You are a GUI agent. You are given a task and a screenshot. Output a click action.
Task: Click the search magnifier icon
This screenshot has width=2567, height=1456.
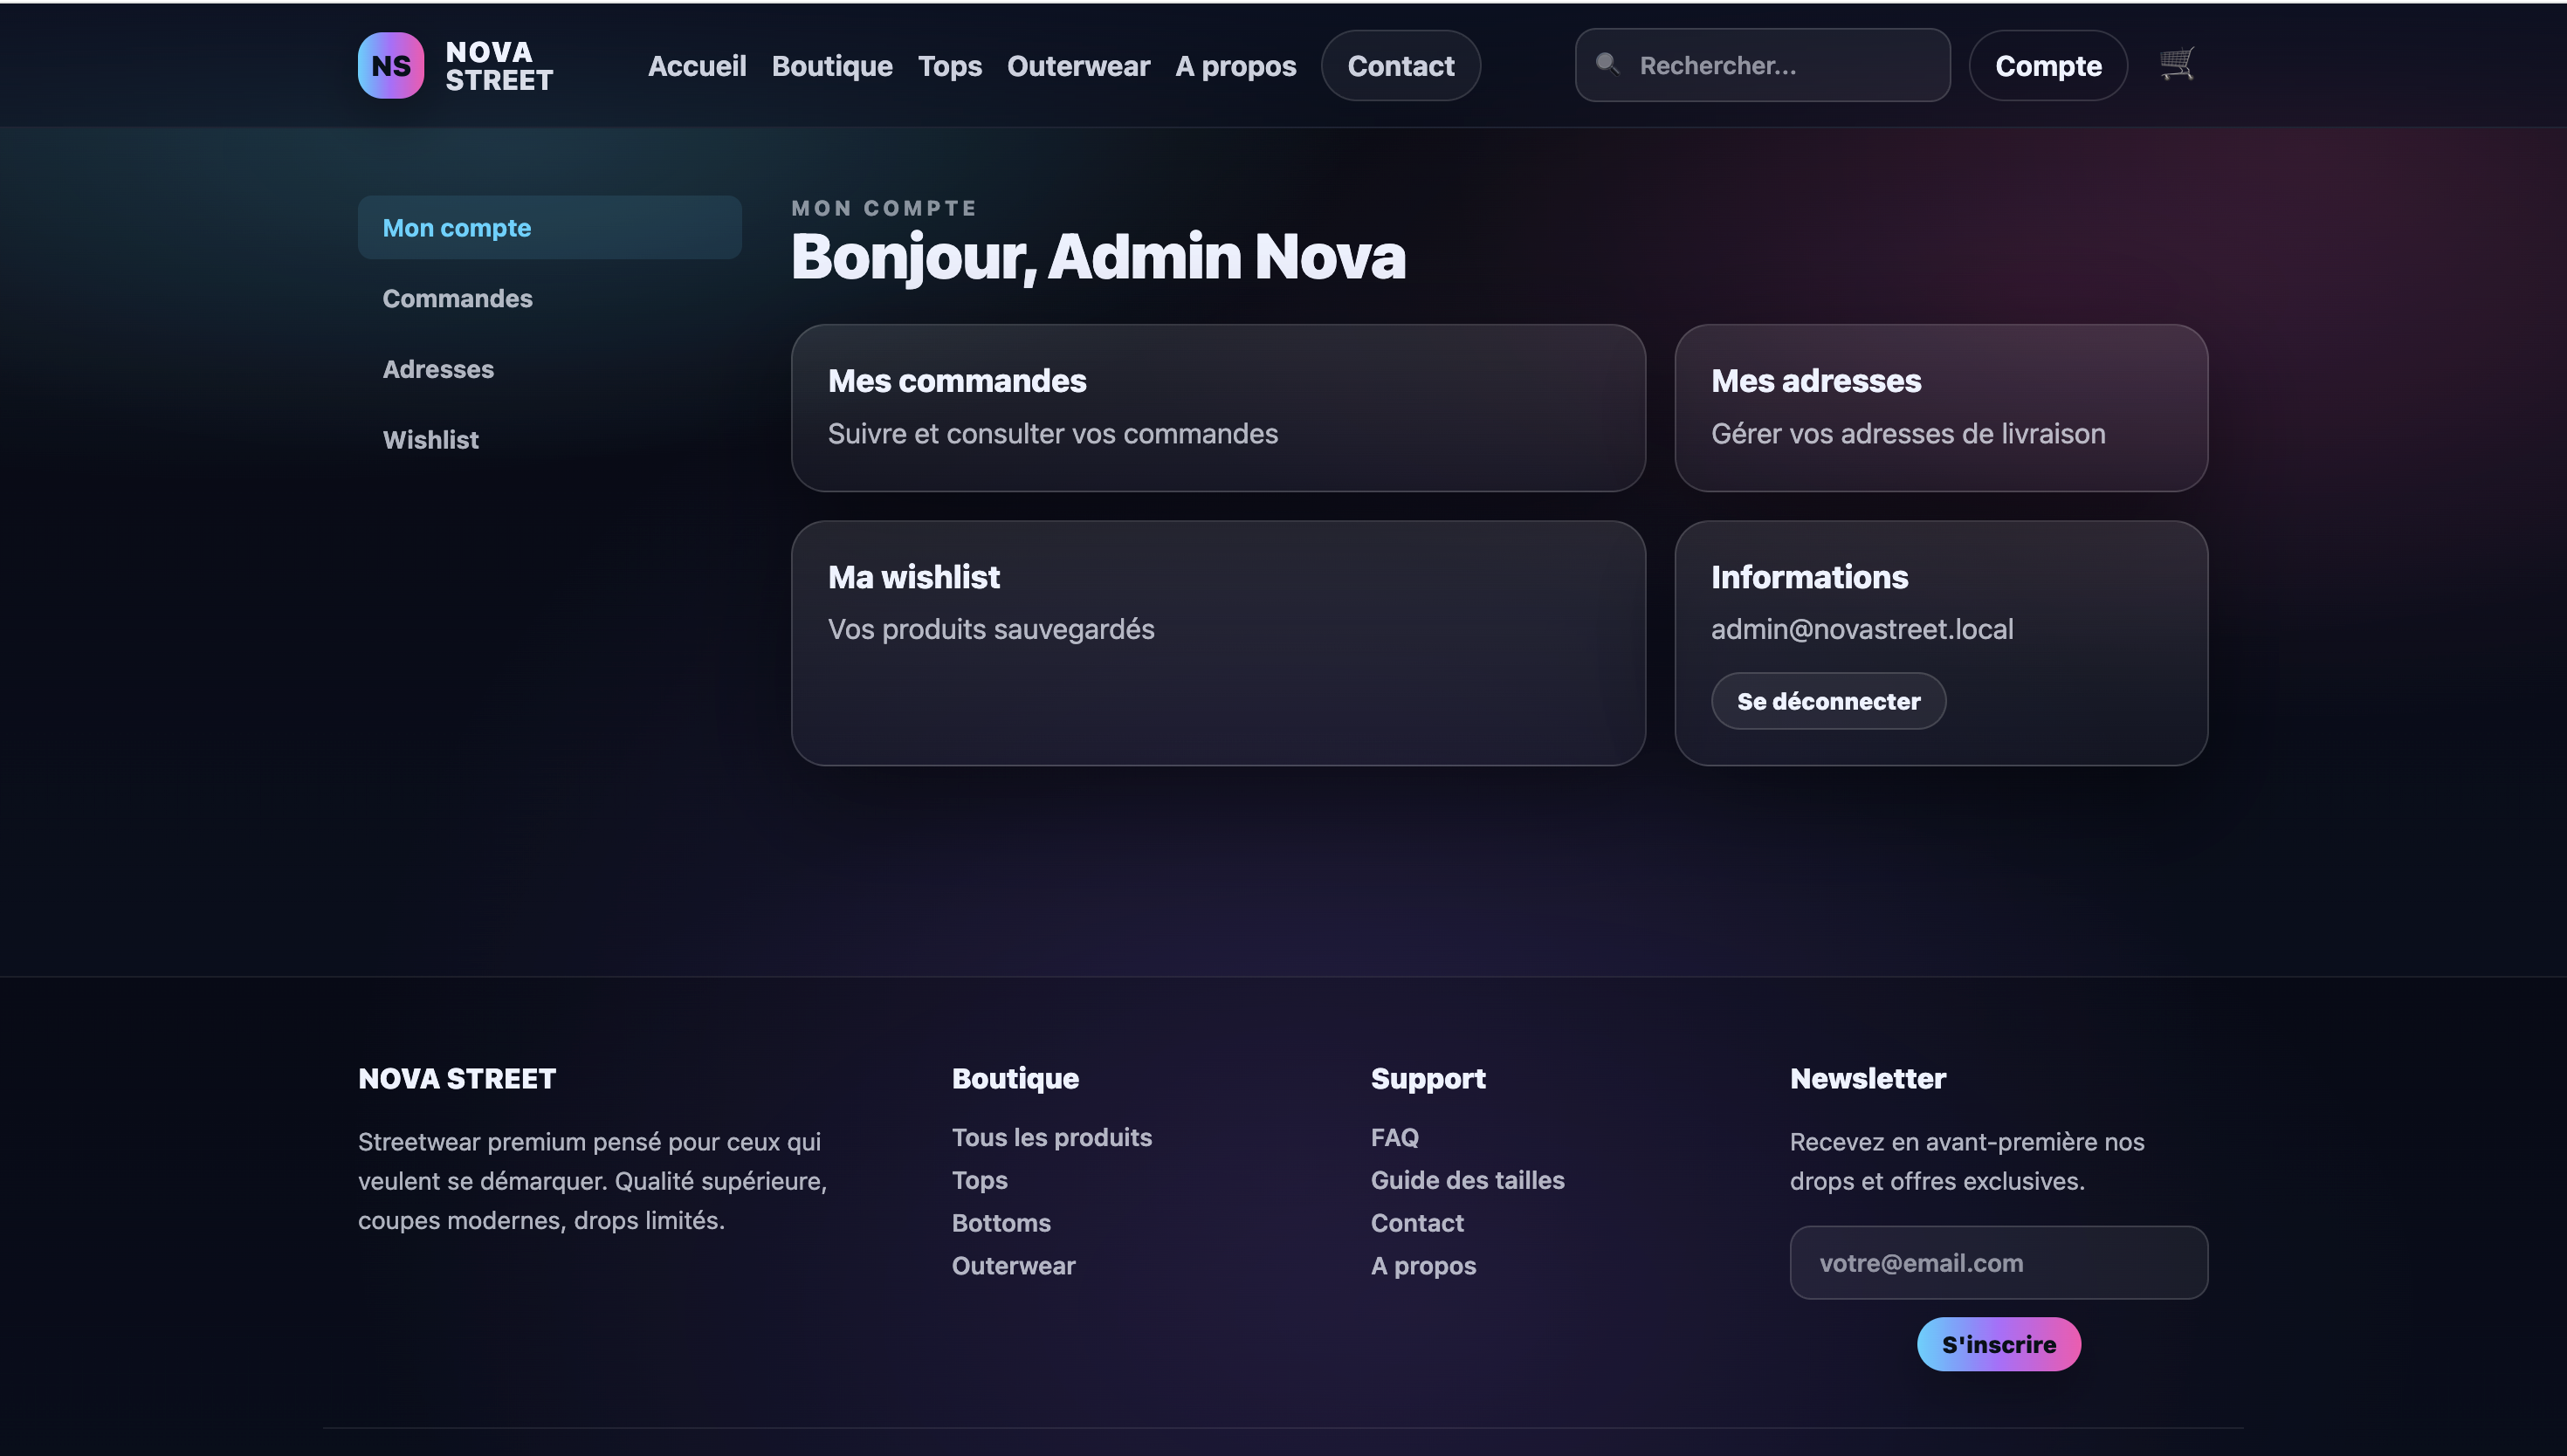(1606, 64)
